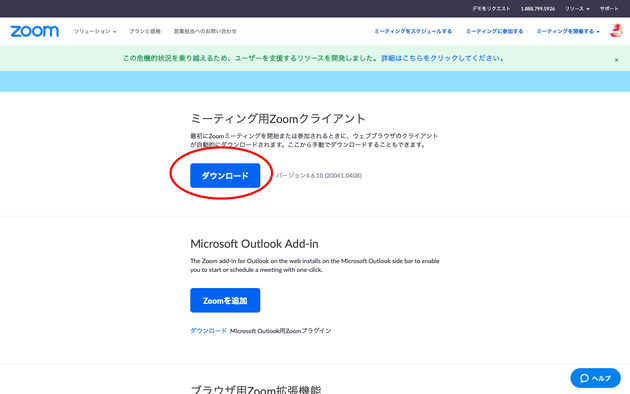
Task: Click 詳細はこちらをクリックしてください link
Action: tap(442, 58)
